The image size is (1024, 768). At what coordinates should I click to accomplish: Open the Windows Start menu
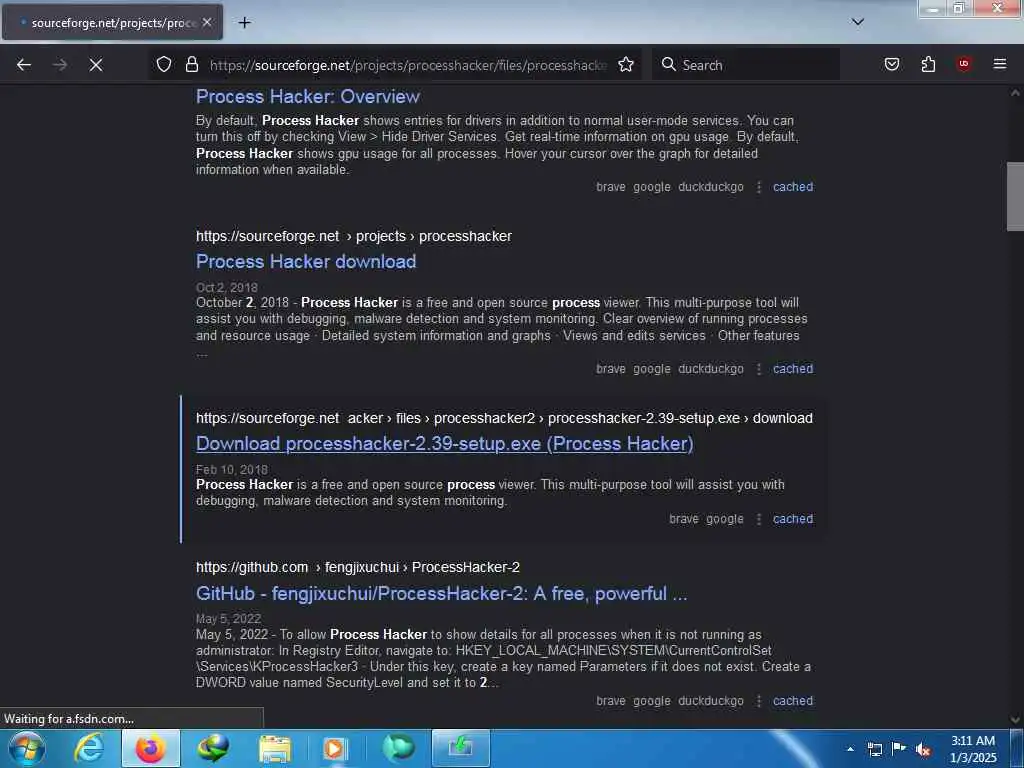click(27, 748)
